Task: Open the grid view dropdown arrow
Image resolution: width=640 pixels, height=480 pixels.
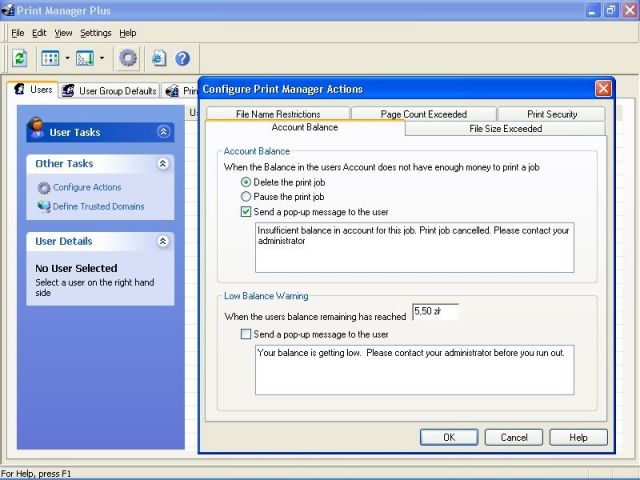Action: (67, 58)
